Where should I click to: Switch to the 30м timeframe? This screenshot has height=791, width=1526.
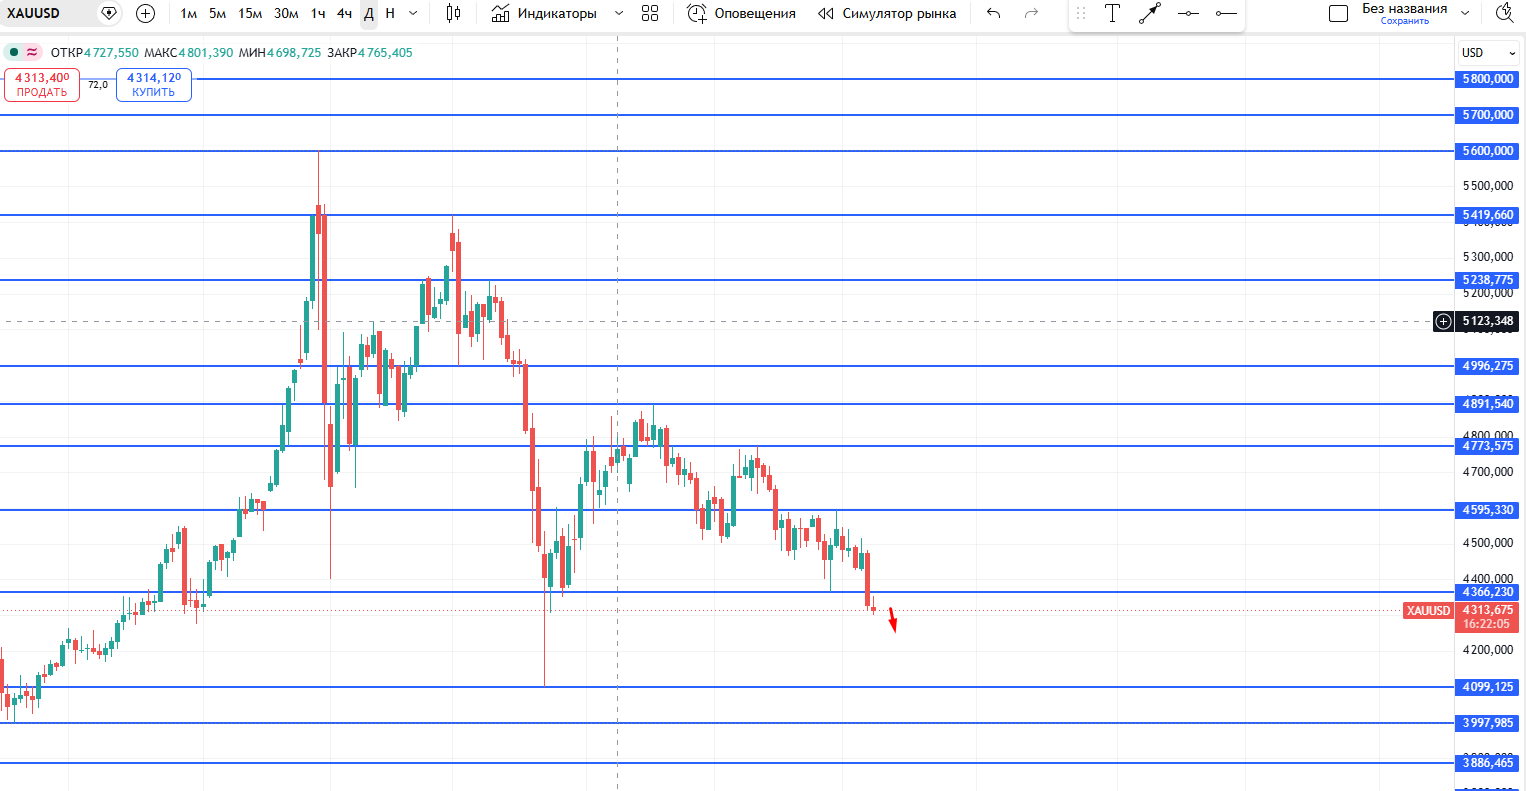point(286,13)
